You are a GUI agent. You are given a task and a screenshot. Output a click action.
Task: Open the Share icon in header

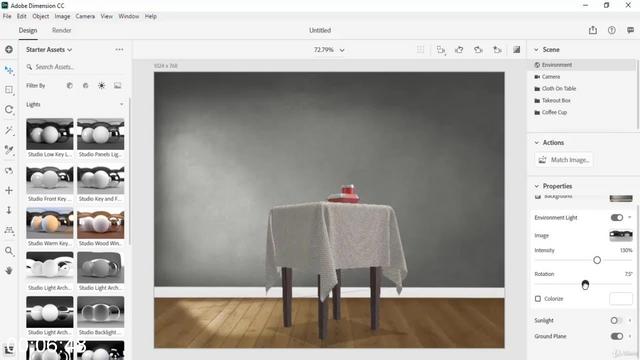[x=593, y=30]
